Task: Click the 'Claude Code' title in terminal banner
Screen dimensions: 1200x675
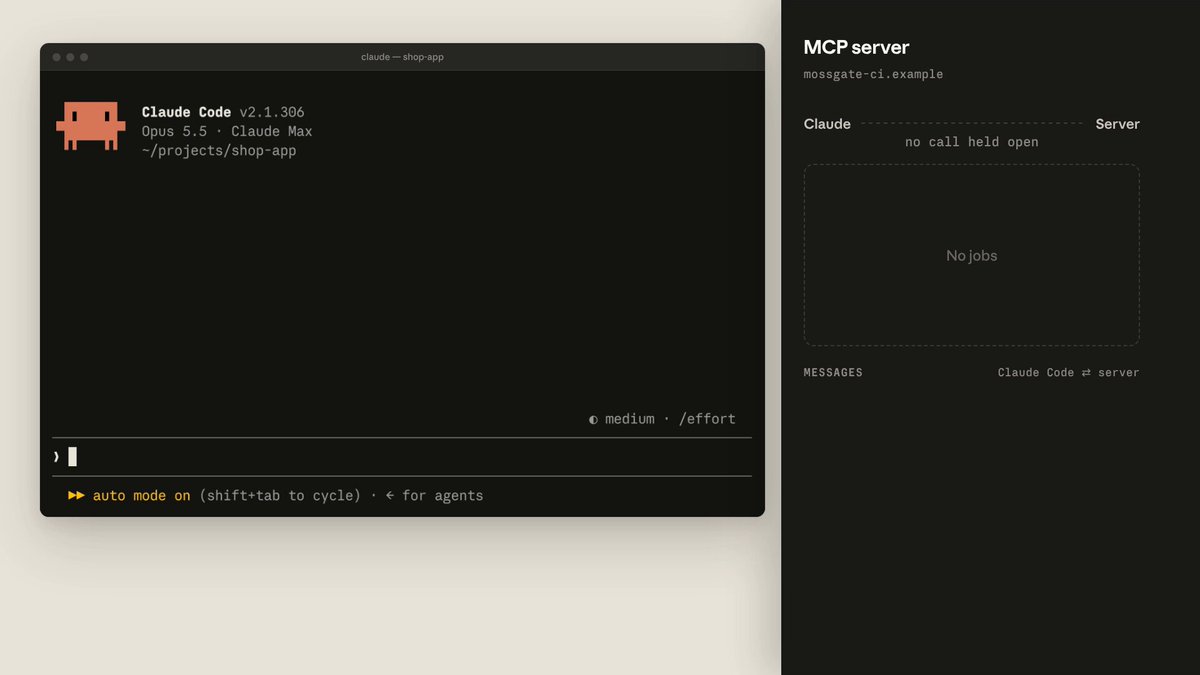Action: tap(186, 112)
